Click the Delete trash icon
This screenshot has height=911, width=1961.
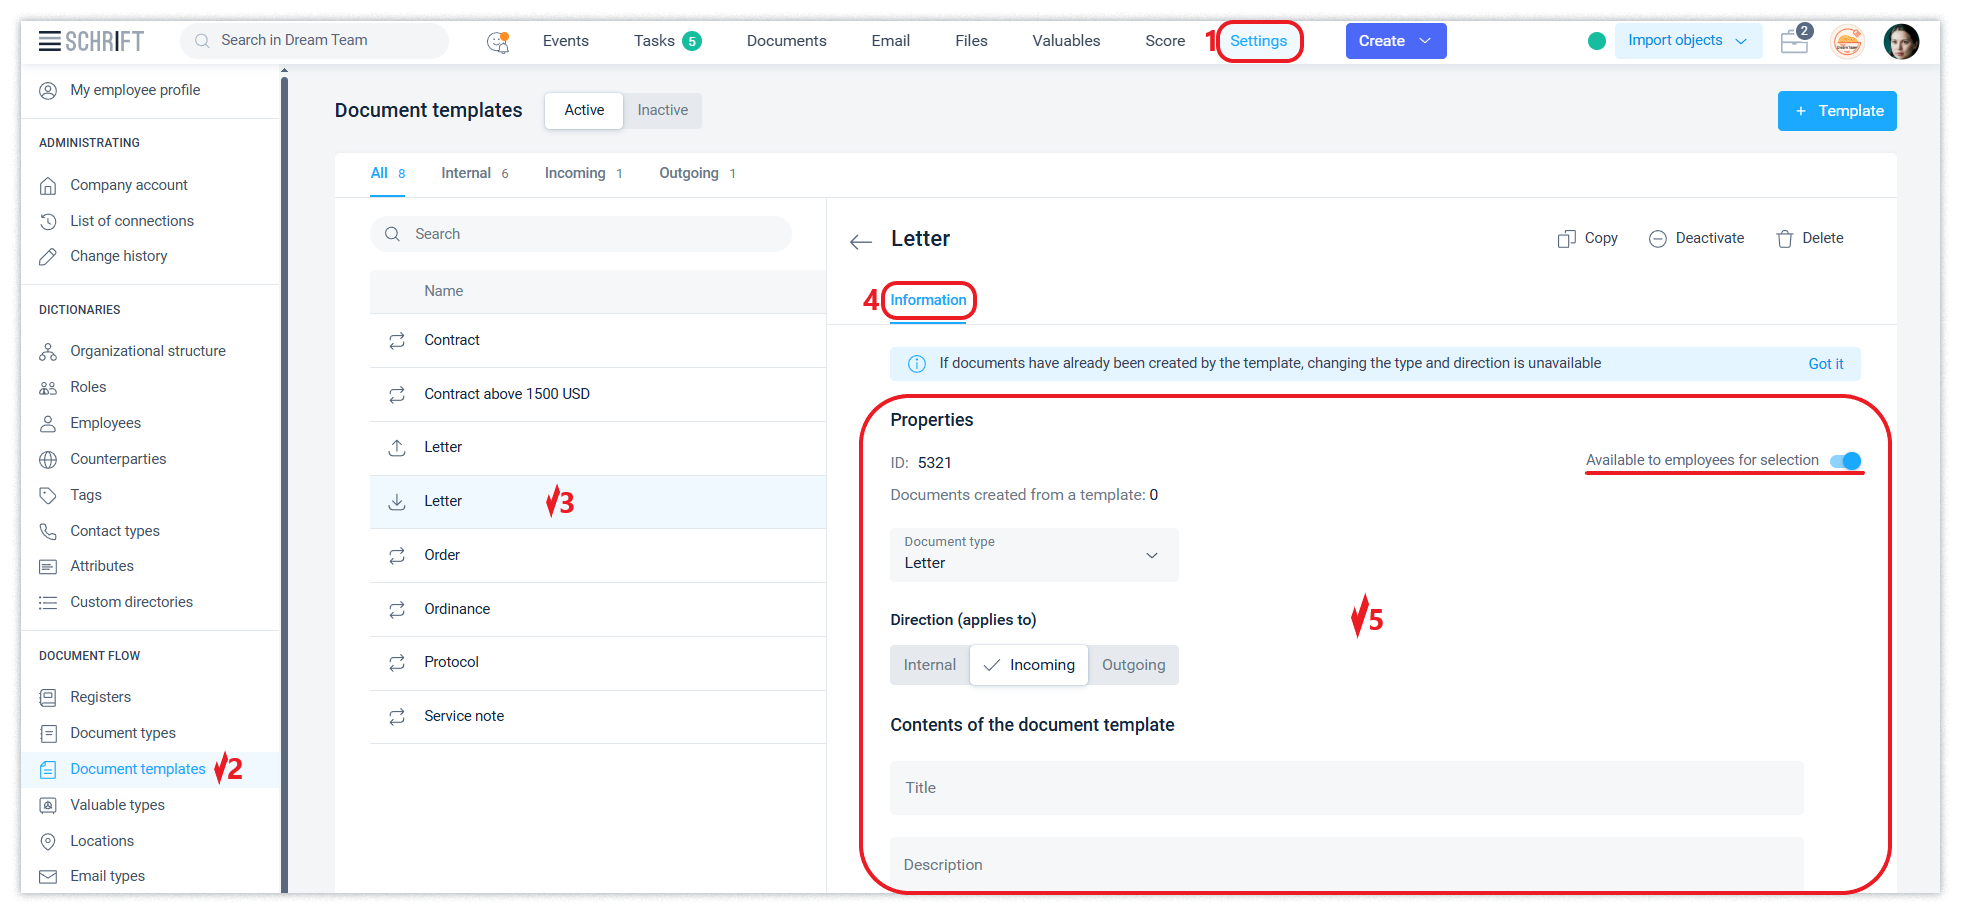(x=1784, y=239)
